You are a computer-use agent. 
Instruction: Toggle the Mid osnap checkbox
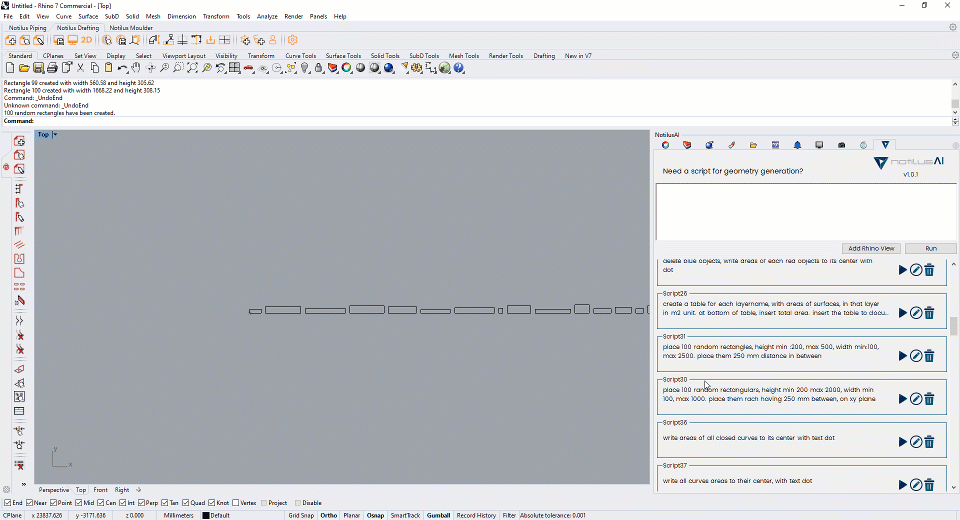[79, 503]
